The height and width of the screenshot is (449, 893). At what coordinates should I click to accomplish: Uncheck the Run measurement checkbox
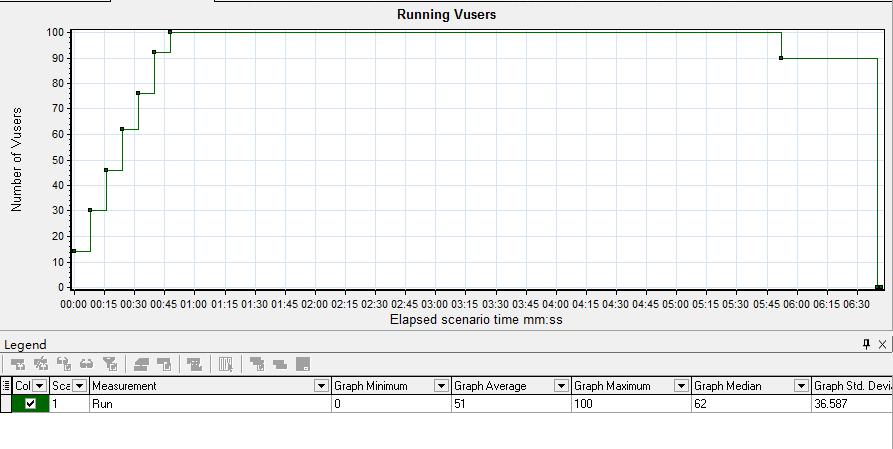(x=30, y=404)
